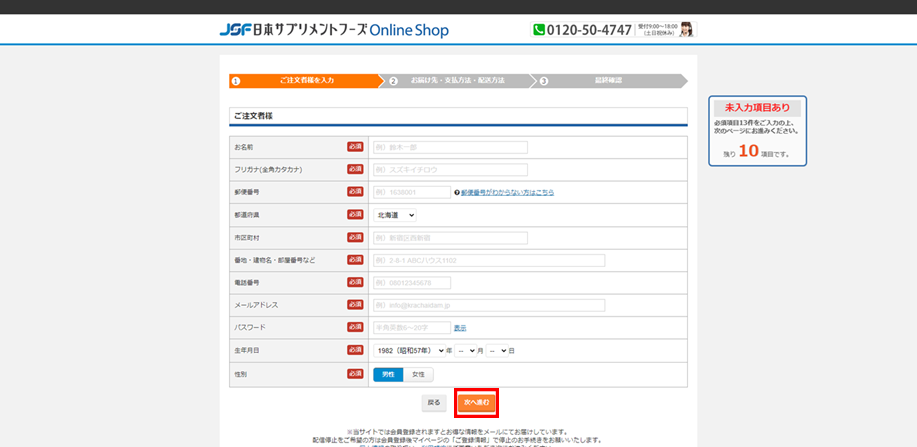917x447 pixels.
Task: Click step 3 circle number icon
Action: [544, 81]
